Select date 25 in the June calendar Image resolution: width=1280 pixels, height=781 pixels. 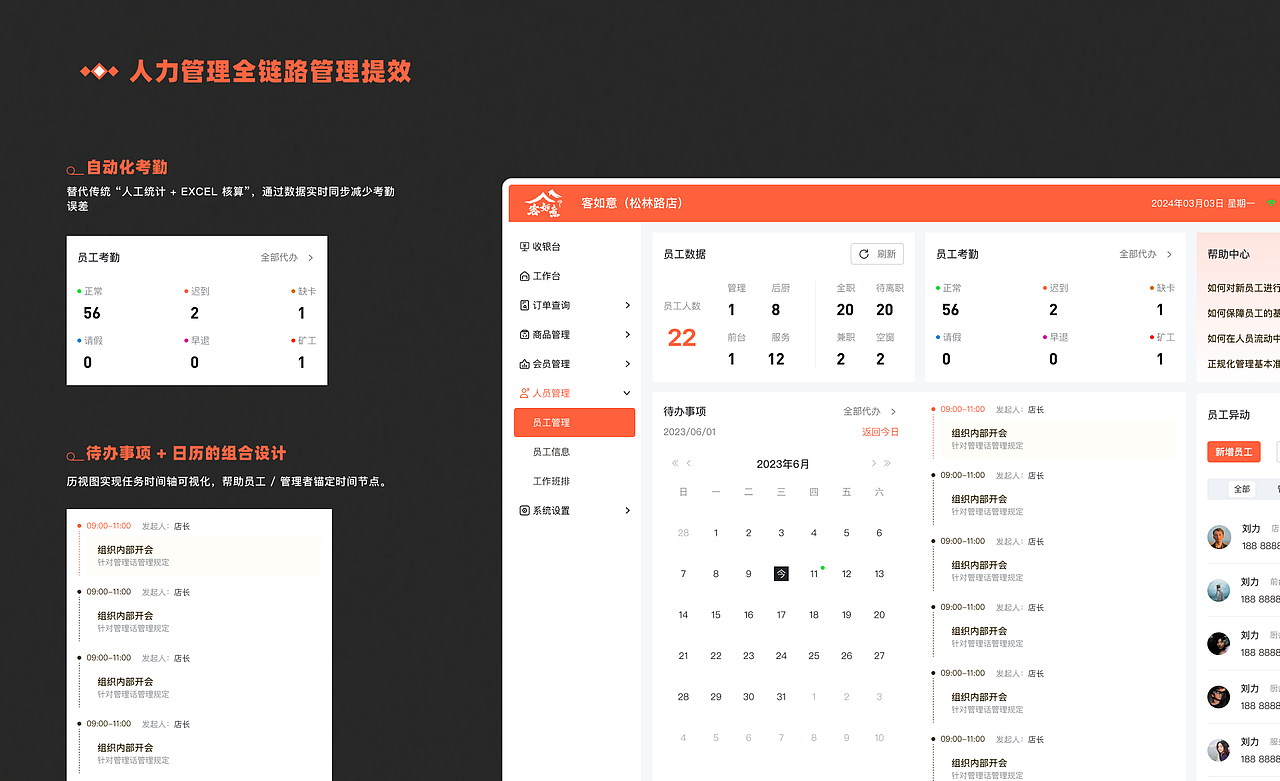coord(814,656)
